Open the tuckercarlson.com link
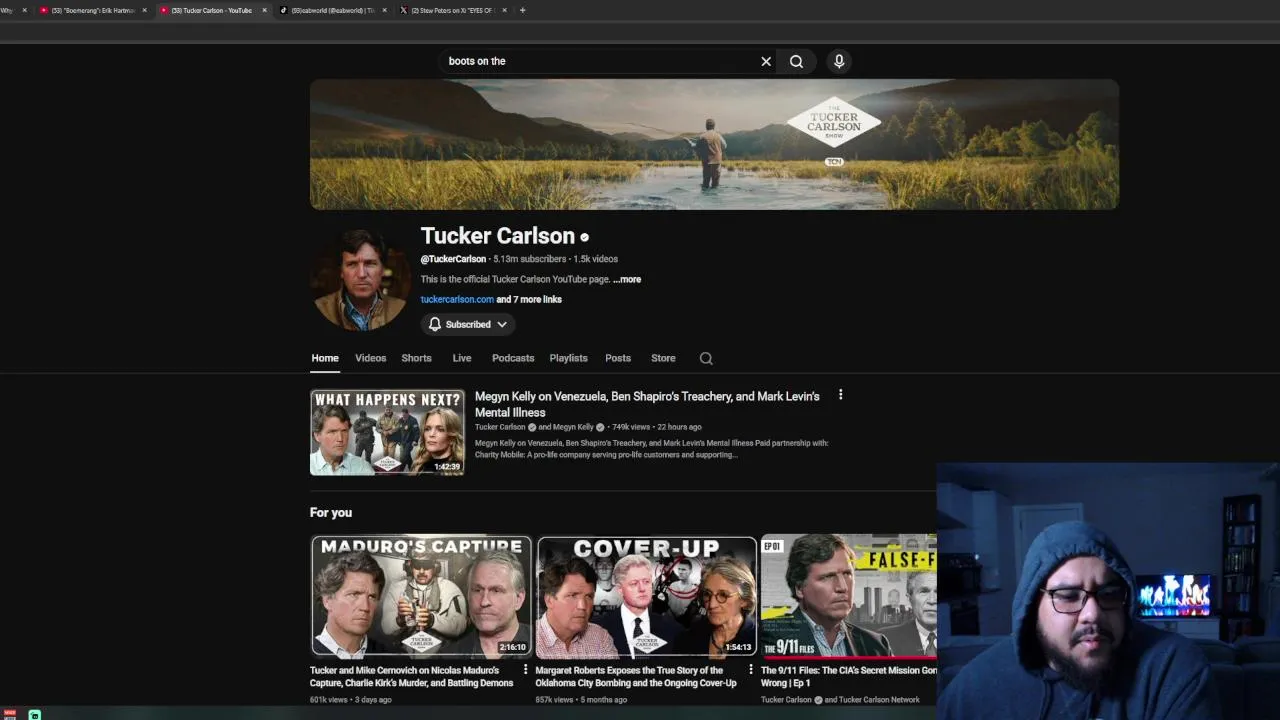The height and width of the screenshot is (720, 1280). [457, 299]
